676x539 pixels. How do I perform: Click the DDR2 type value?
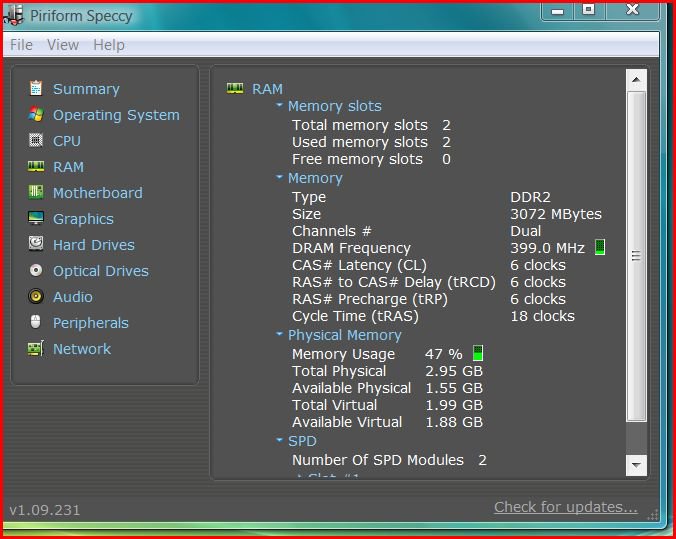[530, 197]
